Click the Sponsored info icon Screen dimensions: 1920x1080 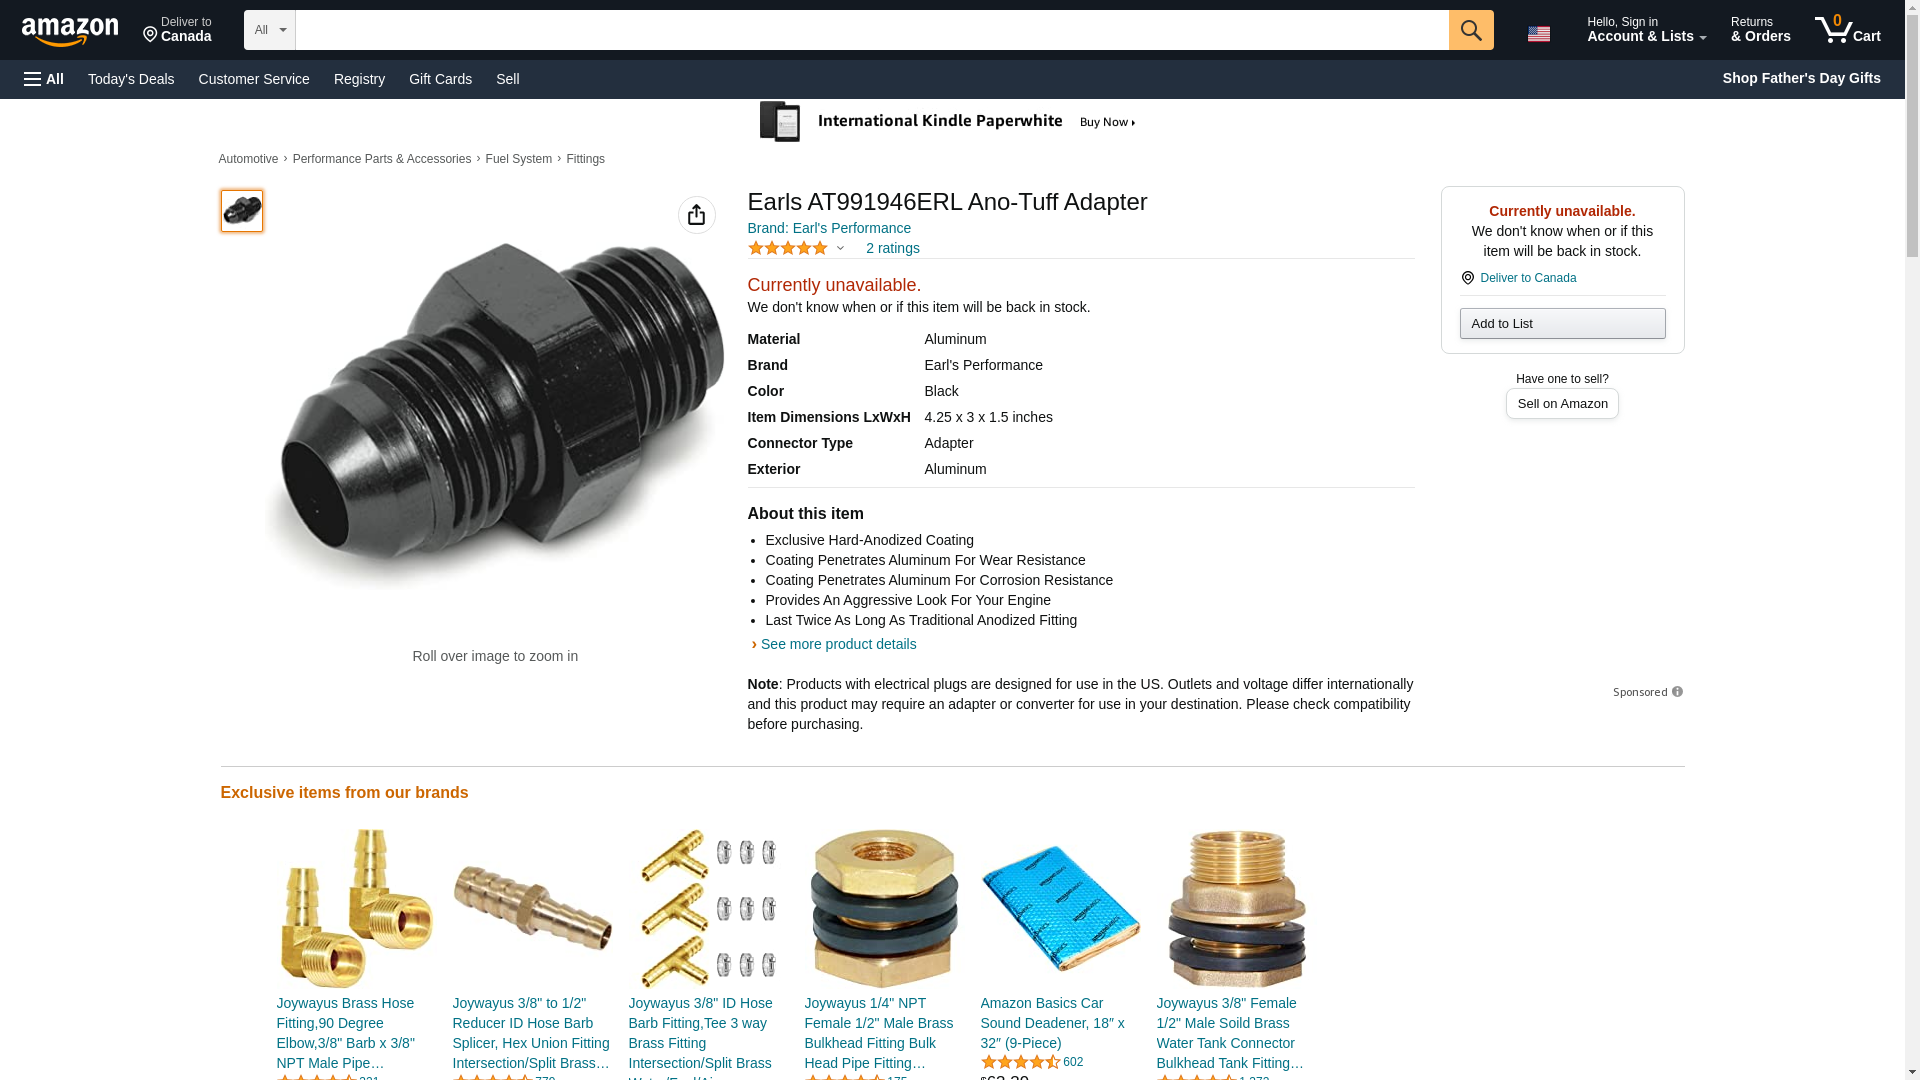pos(1677,692)
